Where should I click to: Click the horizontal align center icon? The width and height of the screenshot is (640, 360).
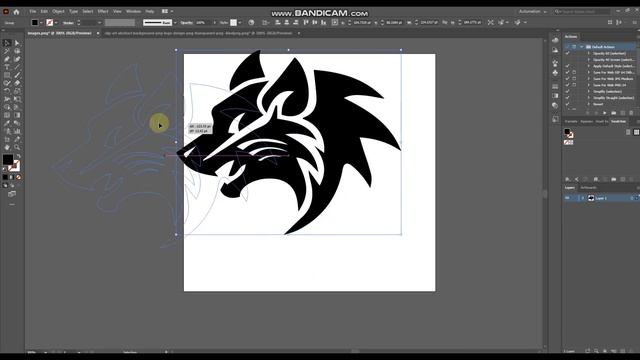click(287, 22)
